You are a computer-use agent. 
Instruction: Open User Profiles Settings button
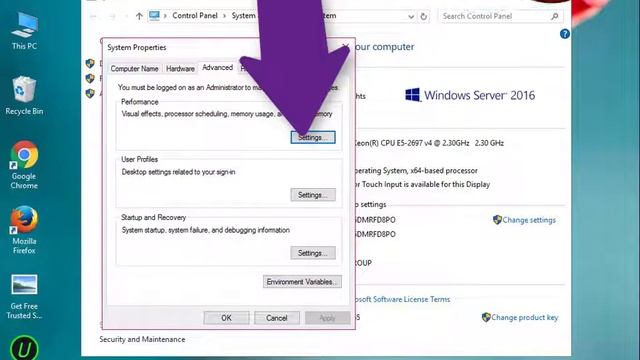point(313,195)
